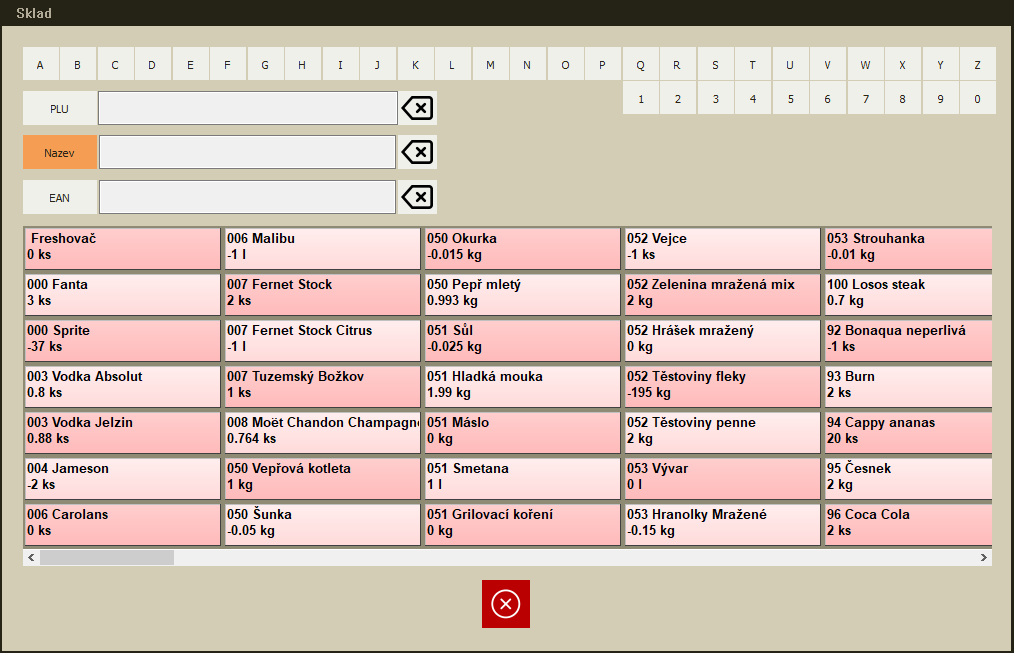
Task: Tap the number 0 key
Action: pos(977,99)
